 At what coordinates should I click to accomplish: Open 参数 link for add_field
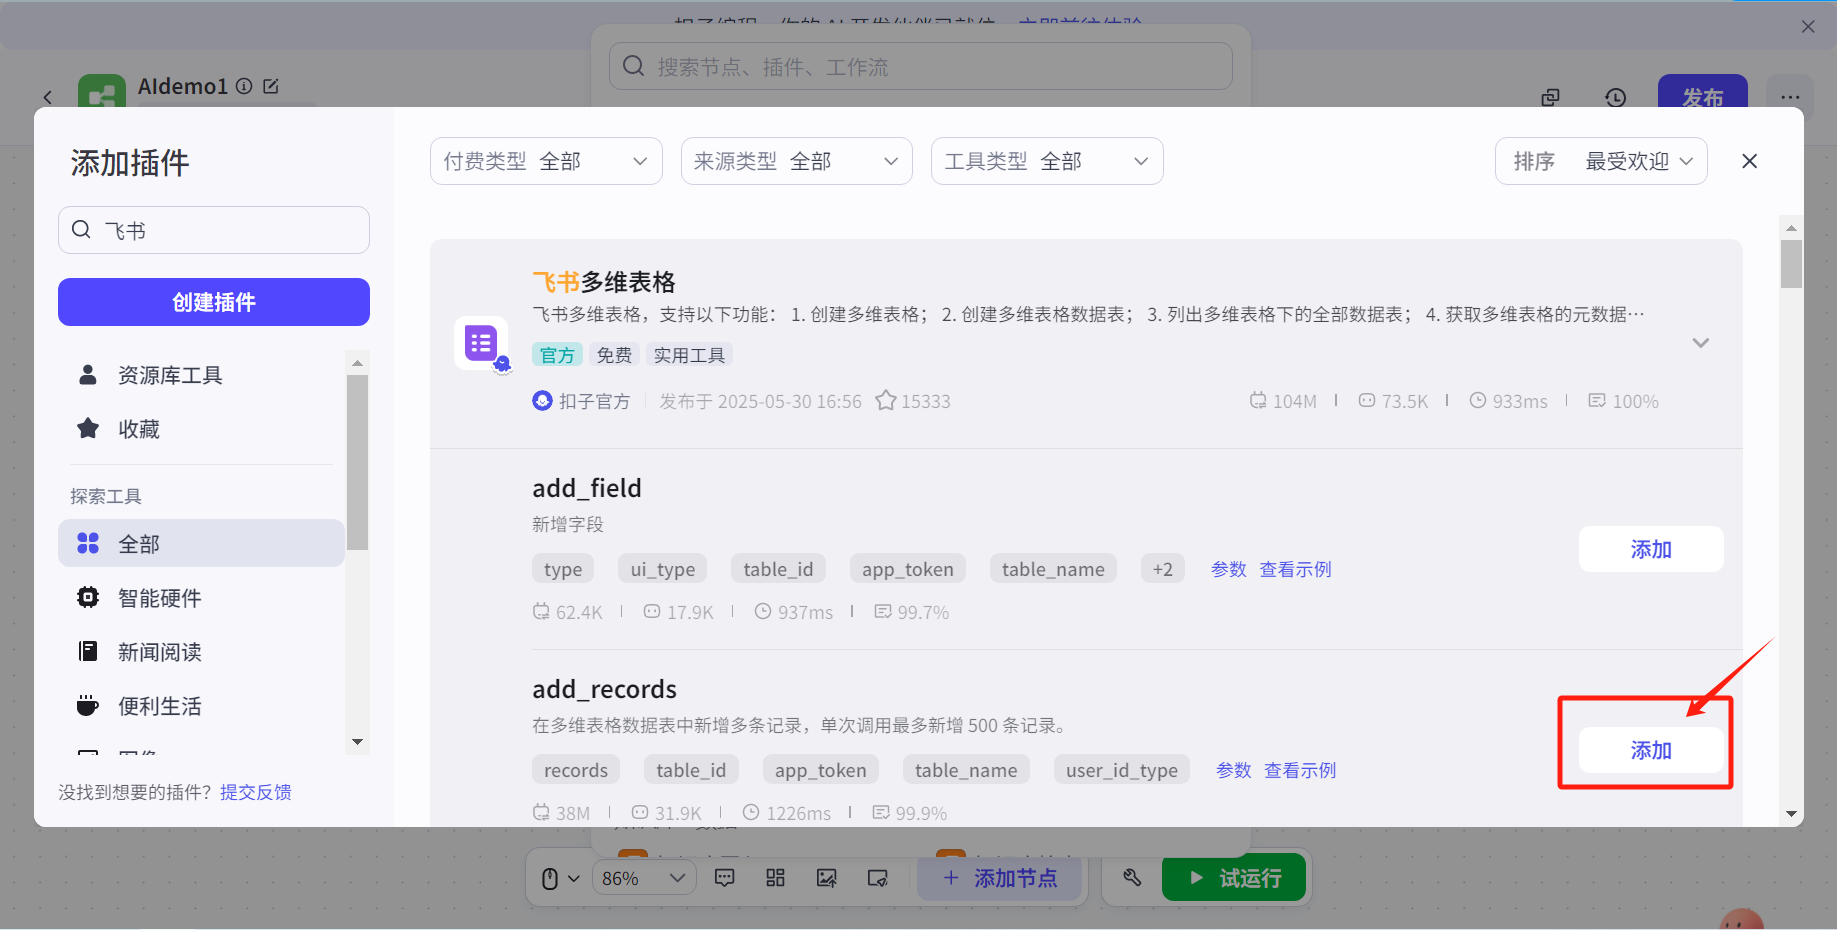click(x=1229, y=569)
